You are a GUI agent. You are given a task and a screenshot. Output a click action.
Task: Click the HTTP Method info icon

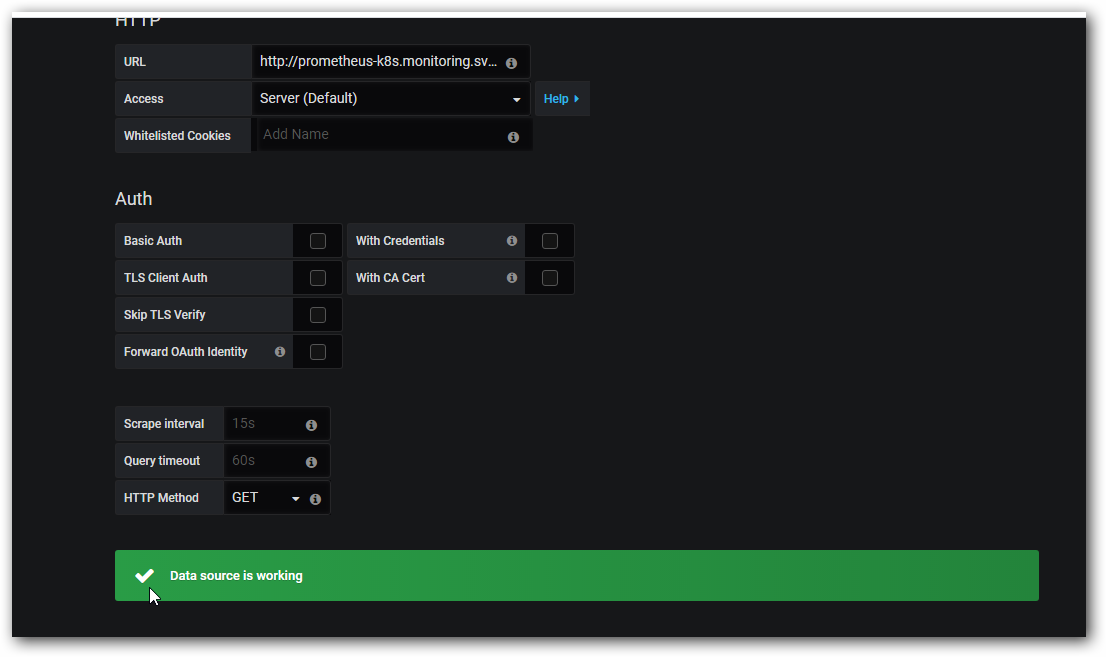coord(315,499)
